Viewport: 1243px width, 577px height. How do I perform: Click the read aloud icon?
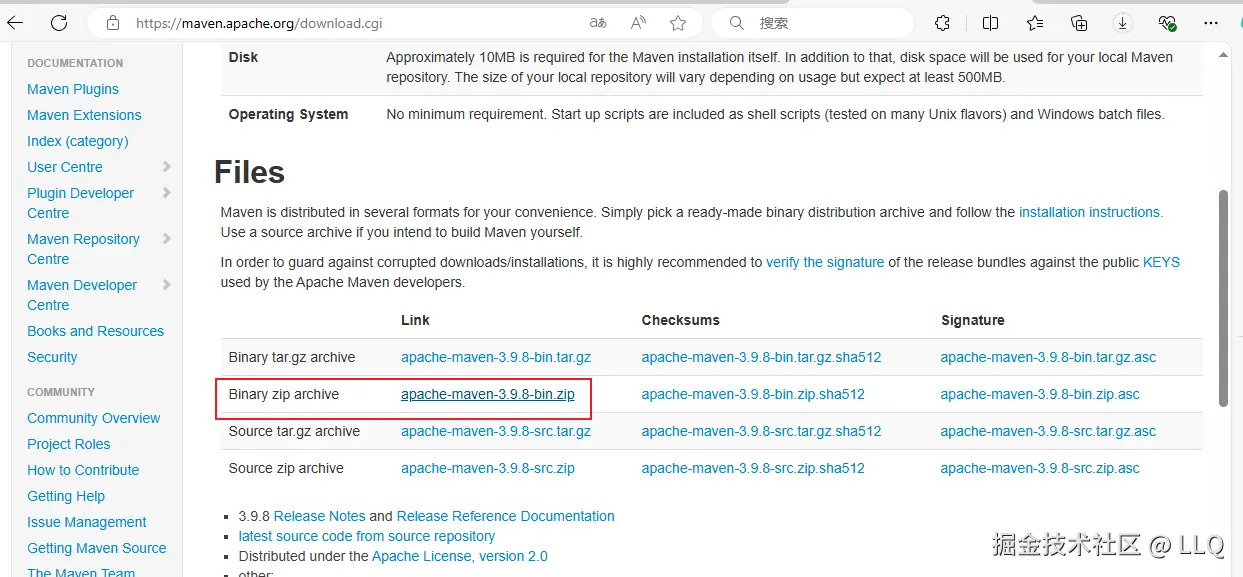(x=639, y=22)
